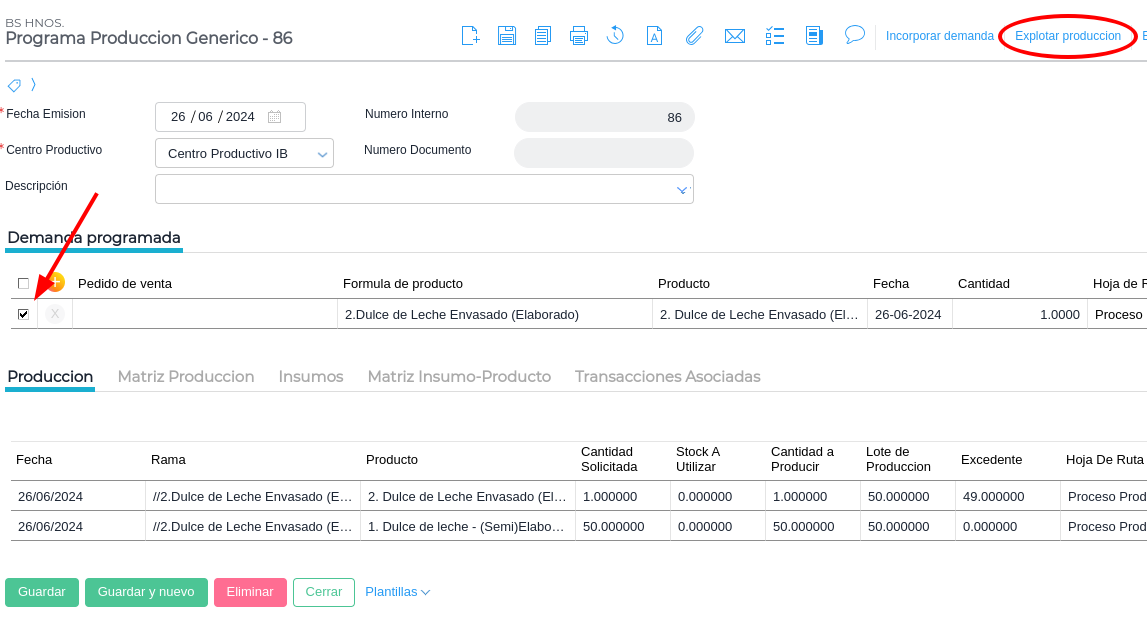
Task: Open calendar picker in Fecha Emision
Action: pos(274,116)
